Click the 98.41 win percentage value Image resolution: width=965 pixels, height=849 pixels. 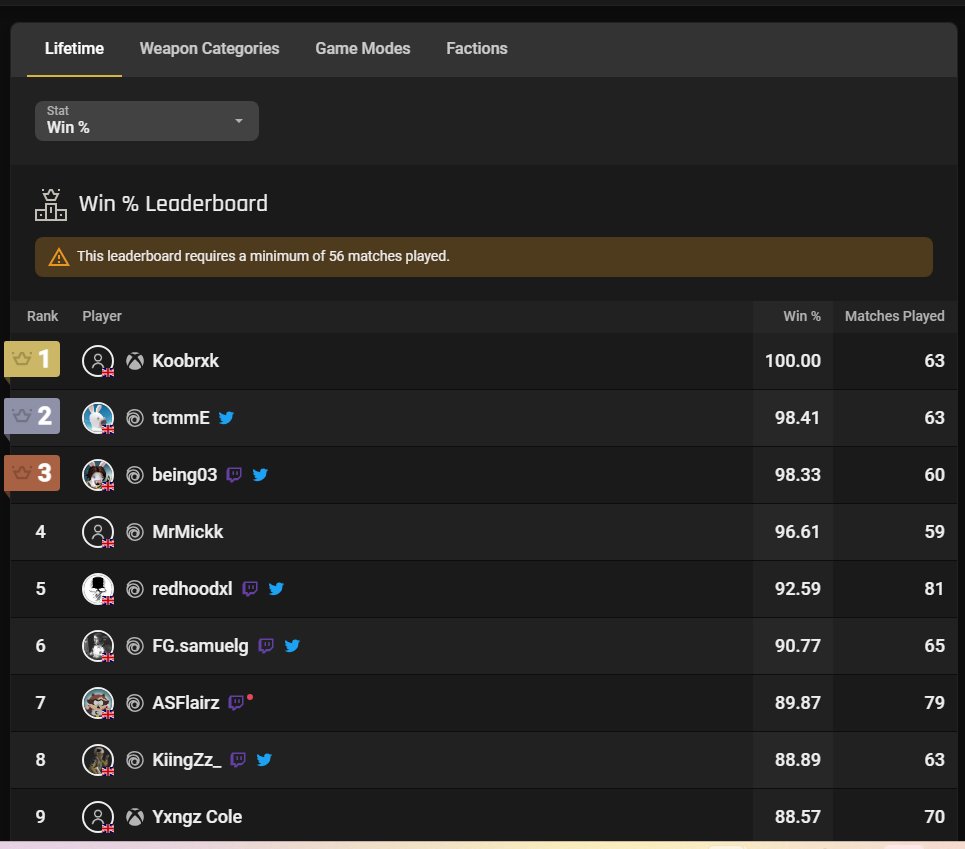click(798, 418)
